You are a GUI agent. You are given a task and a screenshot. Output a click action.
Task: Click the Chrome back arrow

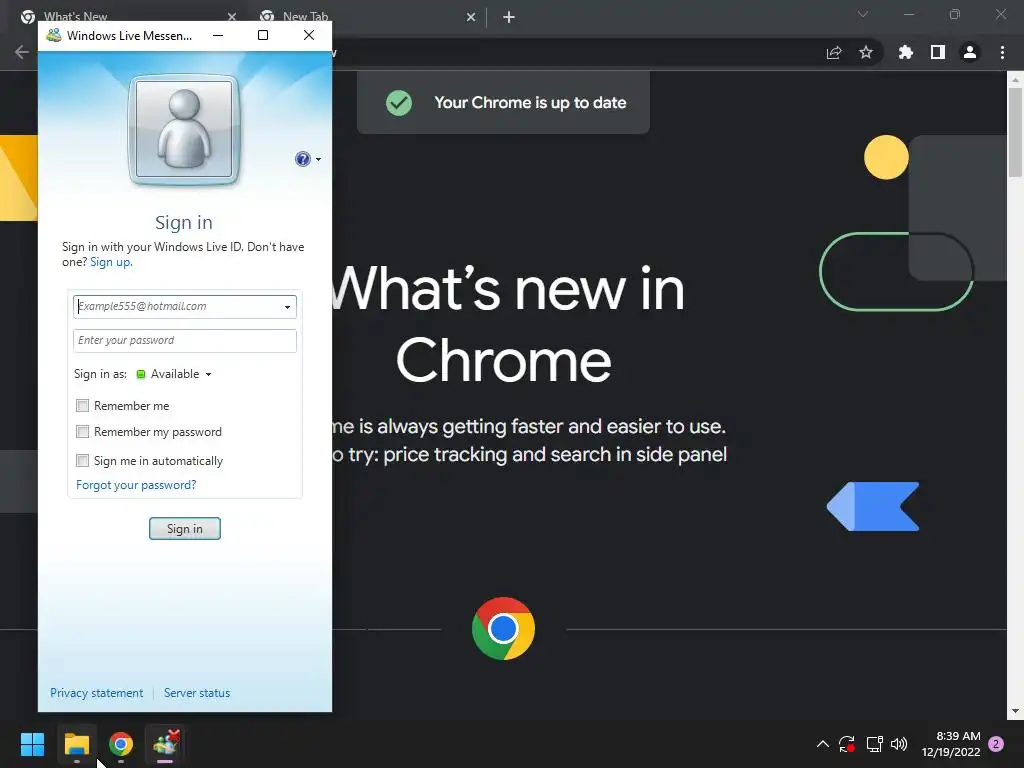22,52
